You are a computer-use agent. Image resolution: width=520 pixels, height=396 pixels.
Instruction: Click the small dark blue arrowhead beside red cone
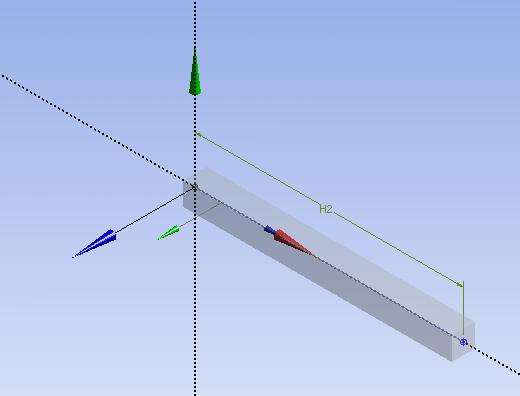click(x=269, y=229)
